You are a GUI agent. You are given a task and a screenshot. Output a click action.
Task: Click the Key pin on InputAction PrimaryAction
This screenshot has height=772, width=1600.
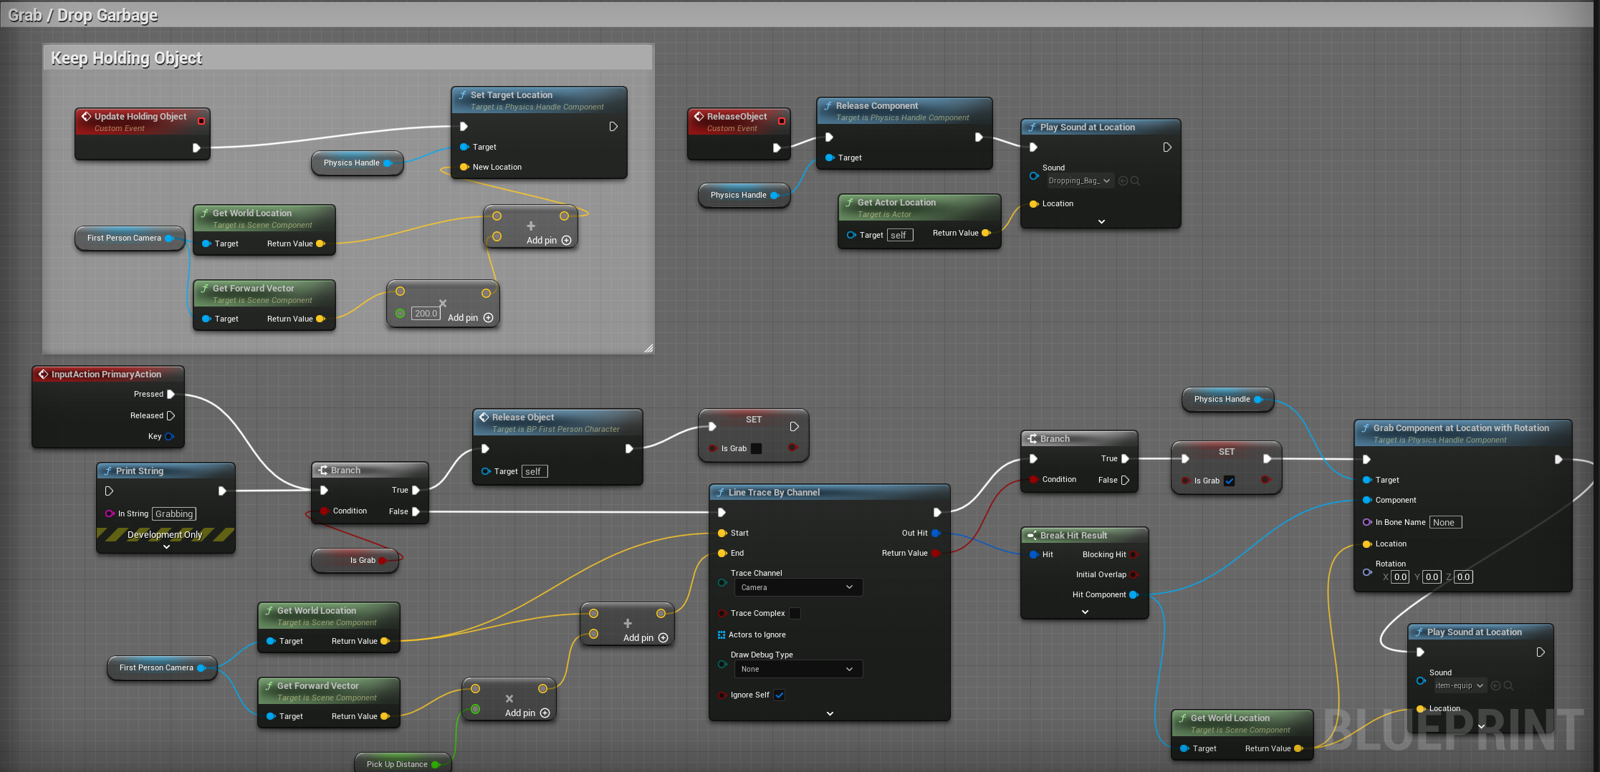pos(169,436)
